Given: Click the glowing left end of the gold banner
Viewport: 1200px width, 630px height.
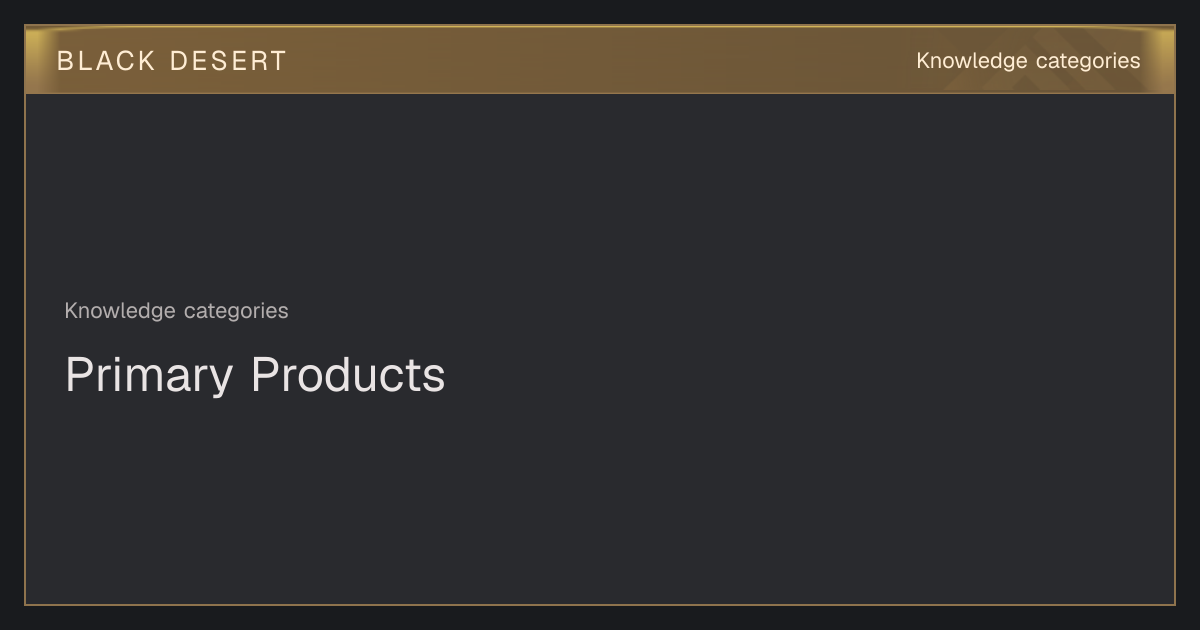Looking at the screenshot, I should coord(38,60).
